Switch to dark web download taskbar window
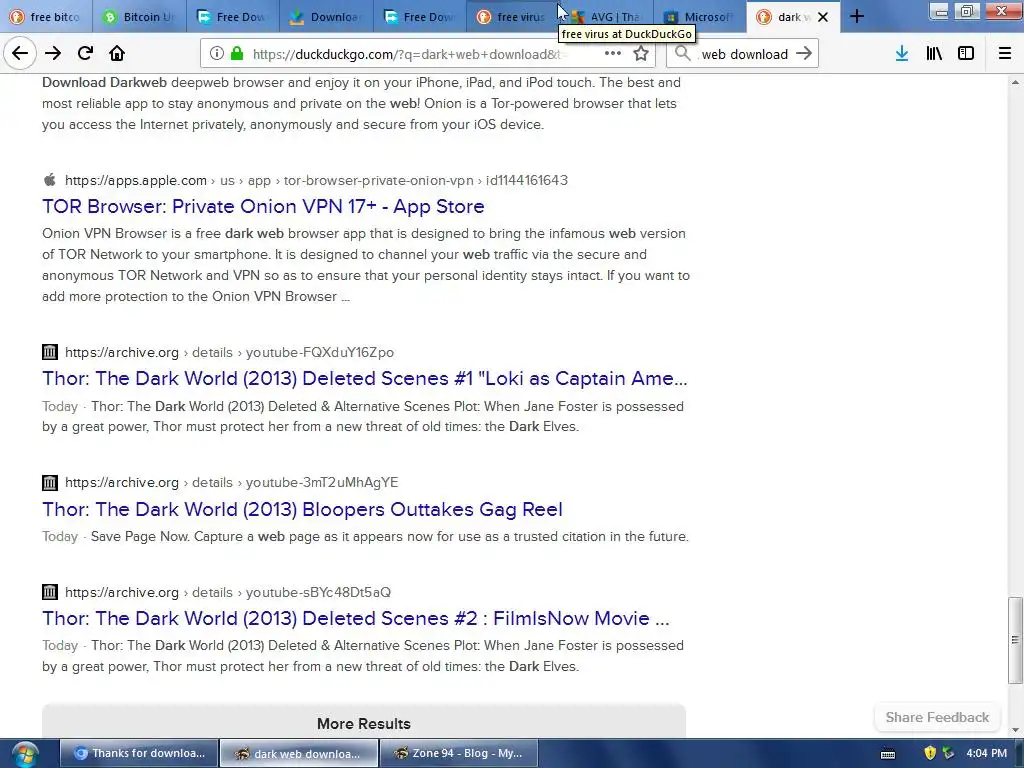Image resolution: width=1024 pixels, height=768 pixels. [298, 753]
